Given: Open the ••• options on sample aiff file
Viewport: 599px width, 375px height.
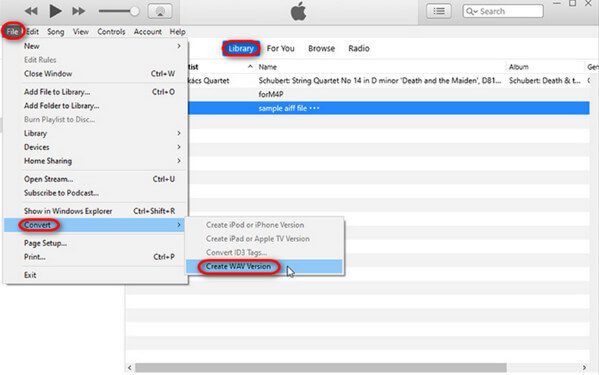Looking at the screenshot, I should click(x=314, y=108).
